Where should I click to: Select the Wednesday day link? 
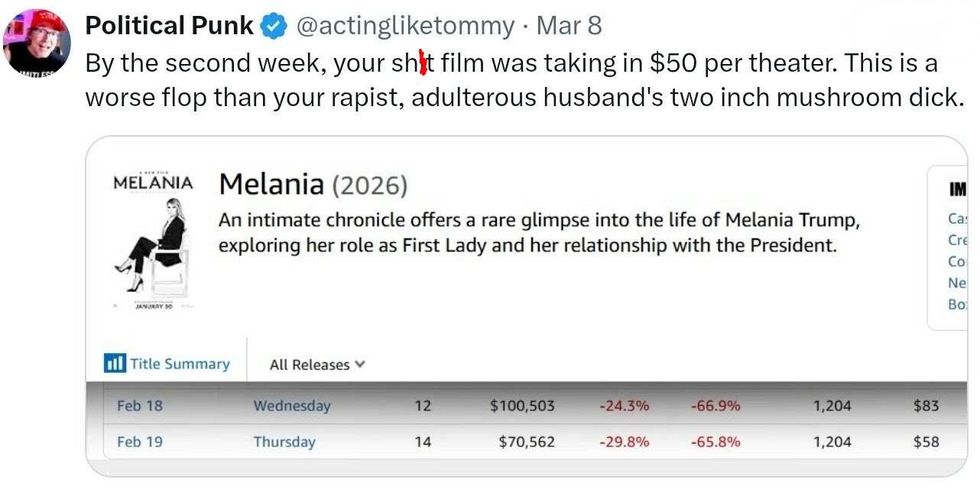pos(292,406)
